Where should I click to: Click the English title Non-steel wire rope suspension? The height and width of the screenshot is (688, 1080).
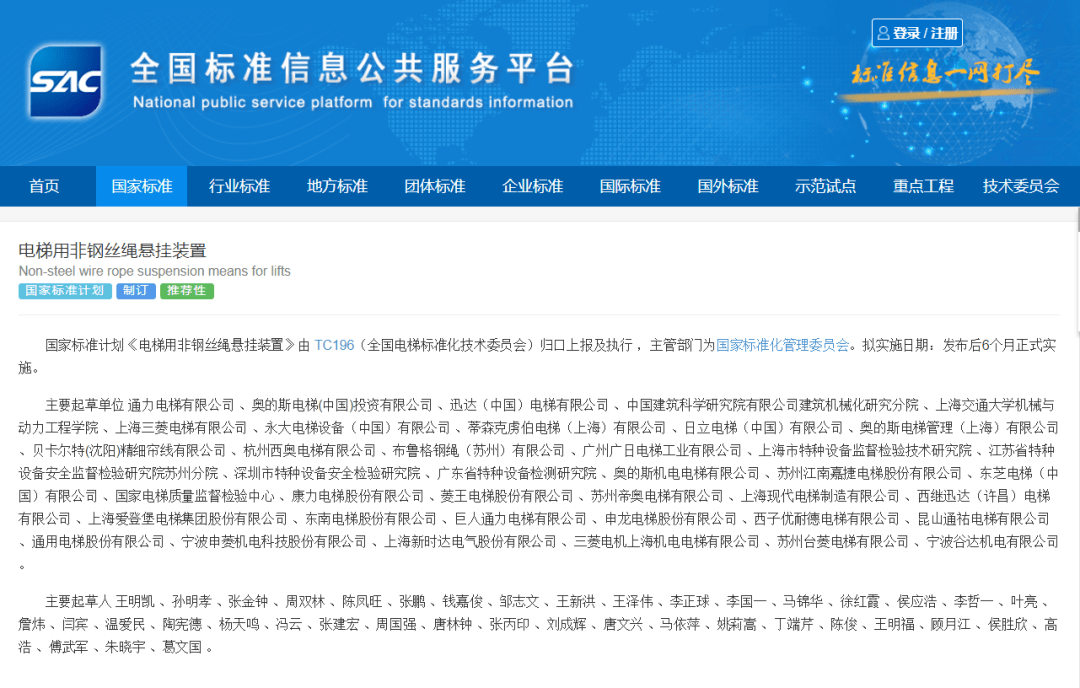pos(154,271)
